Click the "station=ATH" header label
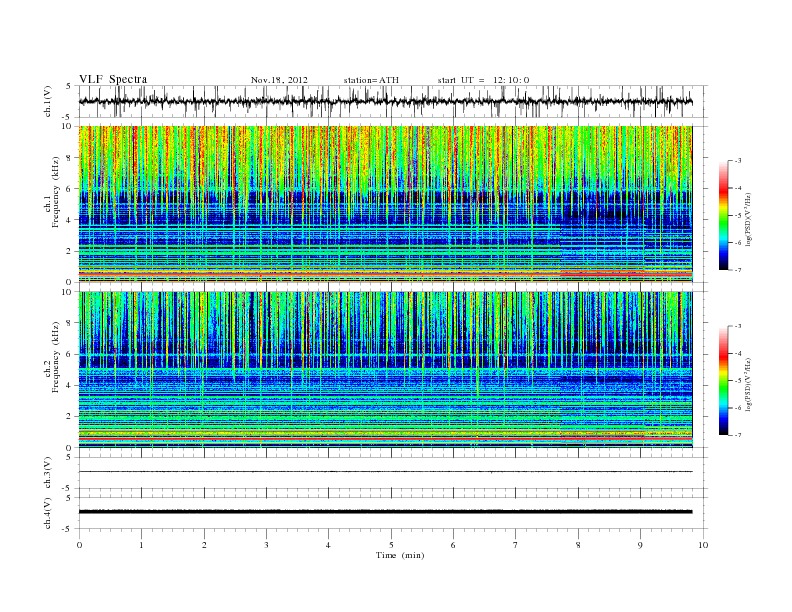Image resolution: width=792 pixels, height=612 pixels. [x=371, y=80]
